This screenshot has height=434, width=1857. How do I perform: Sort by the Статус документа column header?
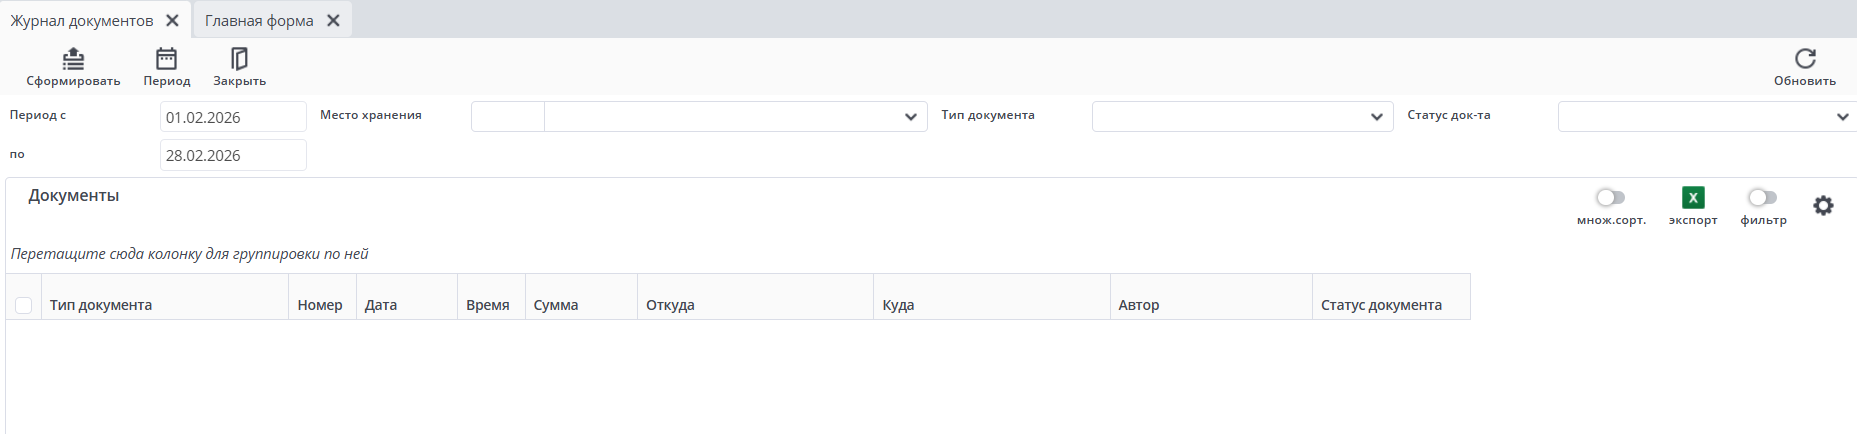tap(1381, 305)
